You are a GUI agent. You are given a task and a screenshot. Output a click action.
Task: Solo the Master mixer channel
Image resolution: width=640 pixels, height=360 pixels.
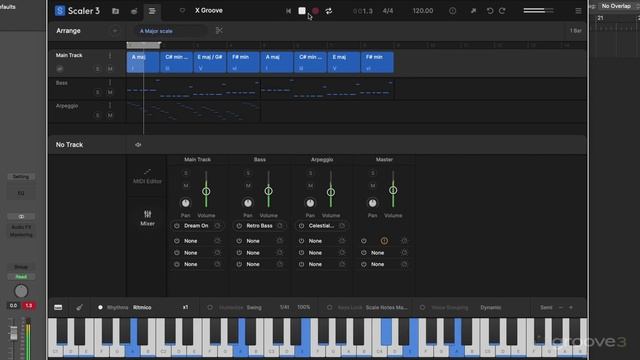(x=372, y=173)
